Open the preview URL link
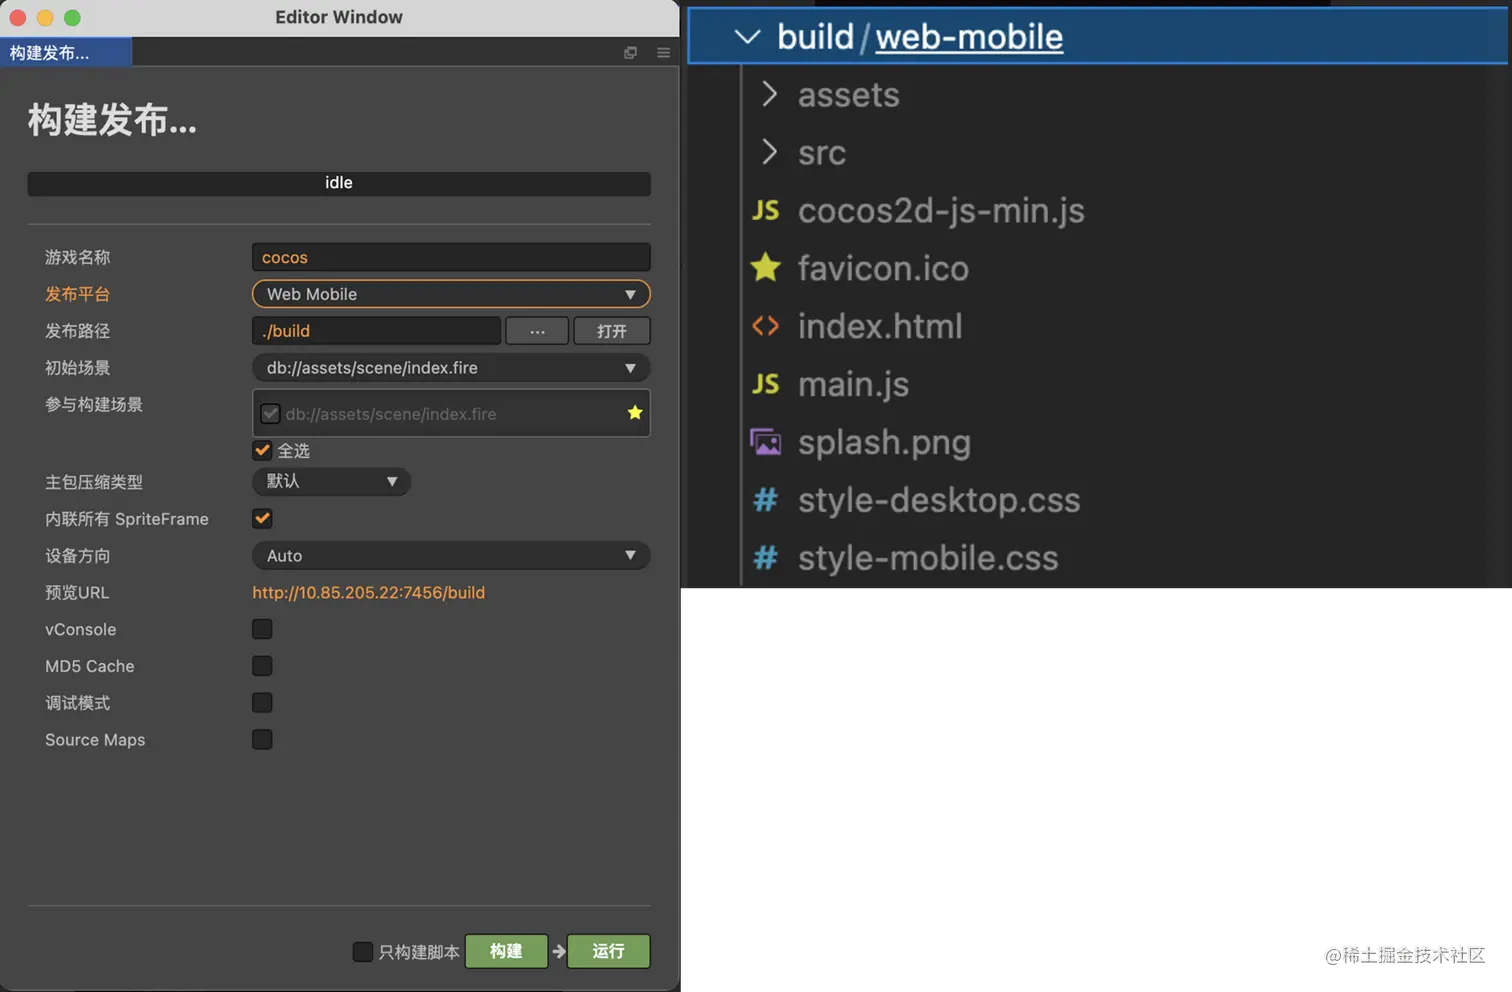1512x992 pixels. [x=368, y=593]
